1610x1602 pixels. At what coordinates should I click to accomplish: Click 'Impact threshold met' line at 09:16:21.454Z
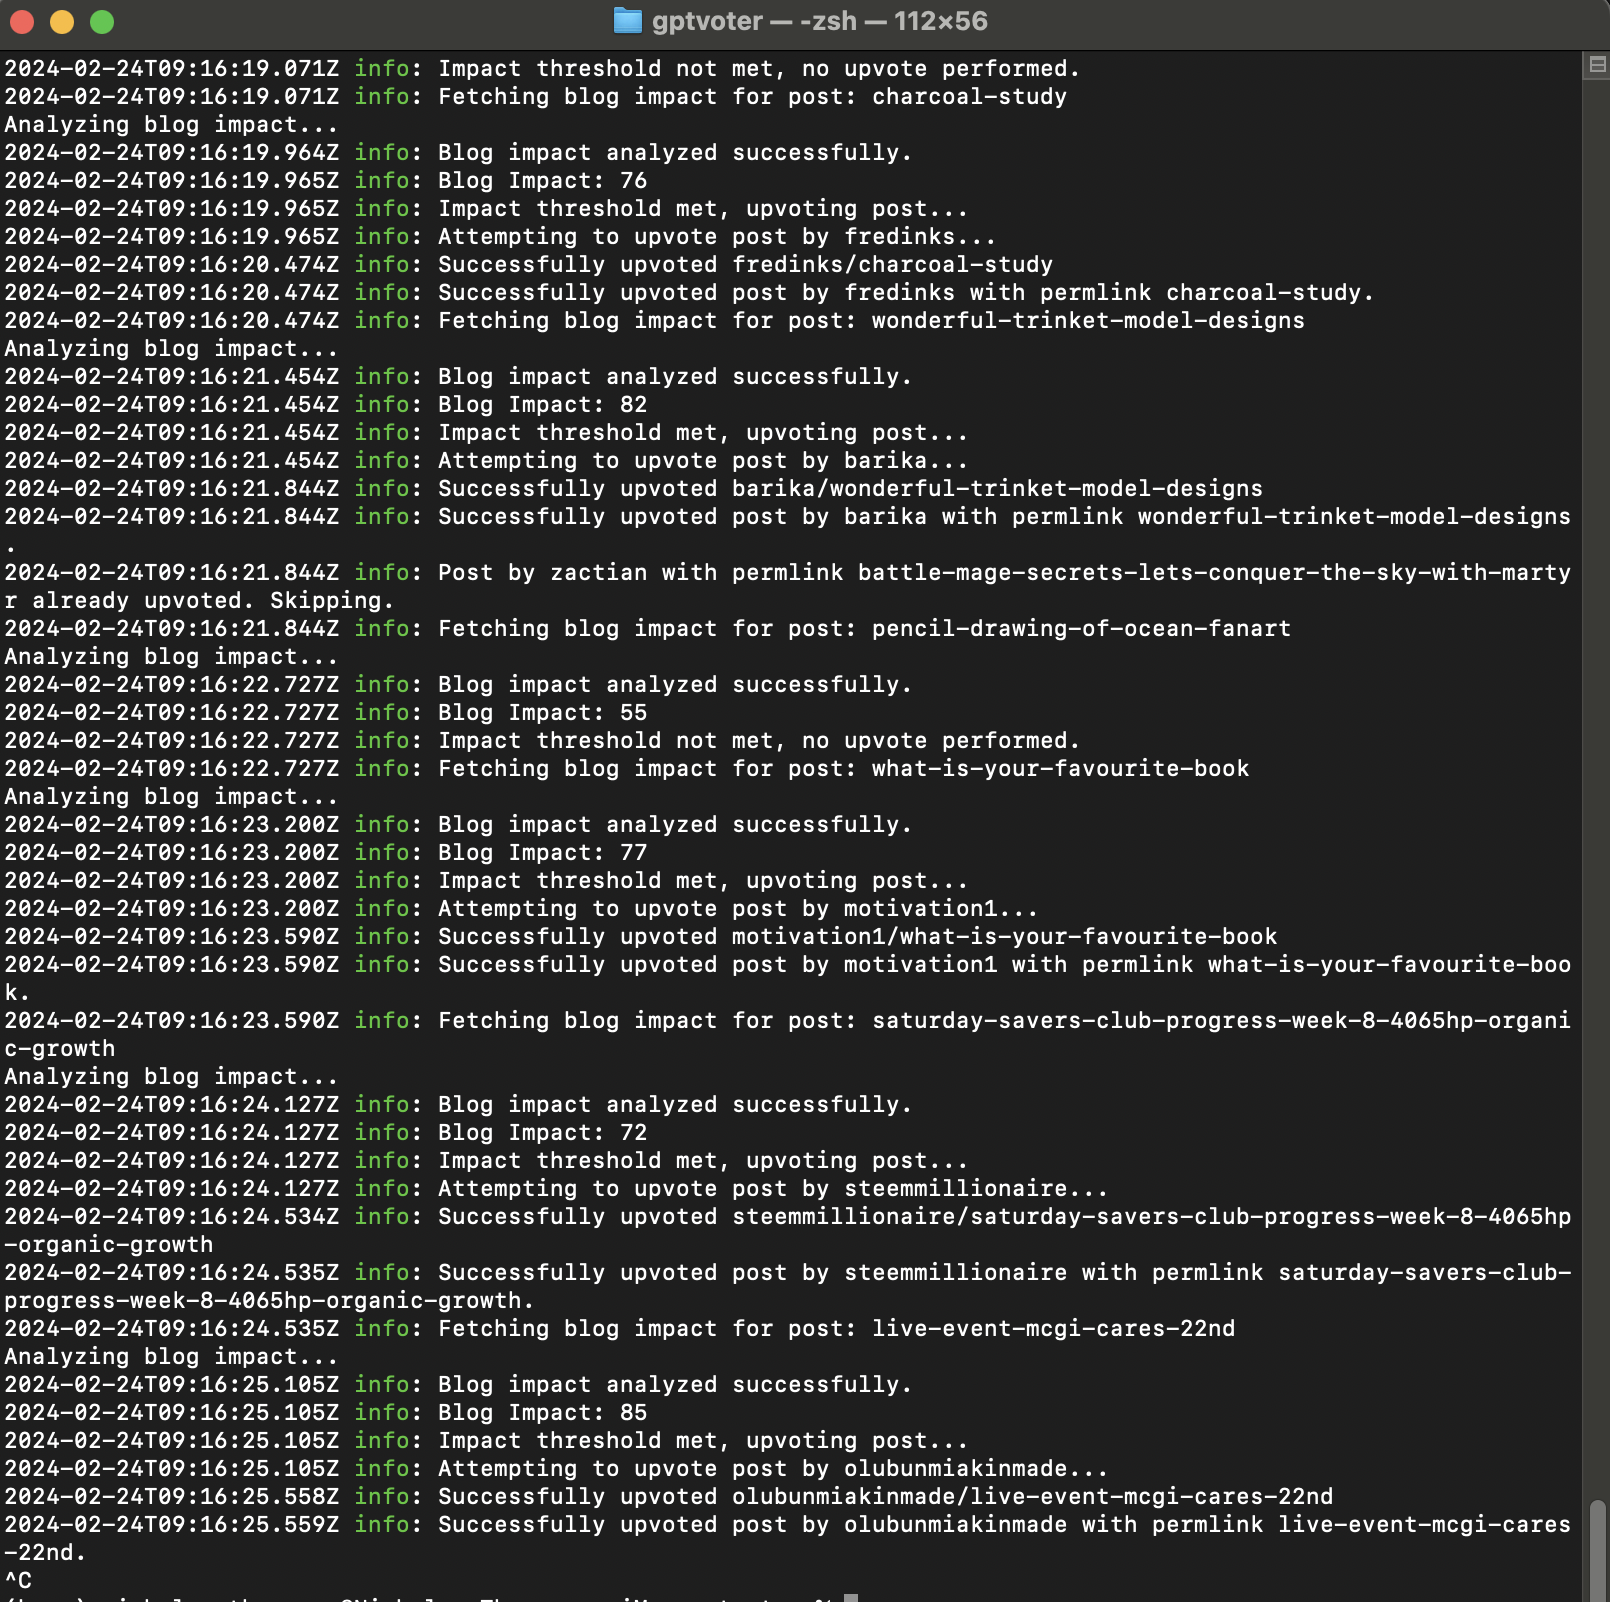click(x=703, y=433)
